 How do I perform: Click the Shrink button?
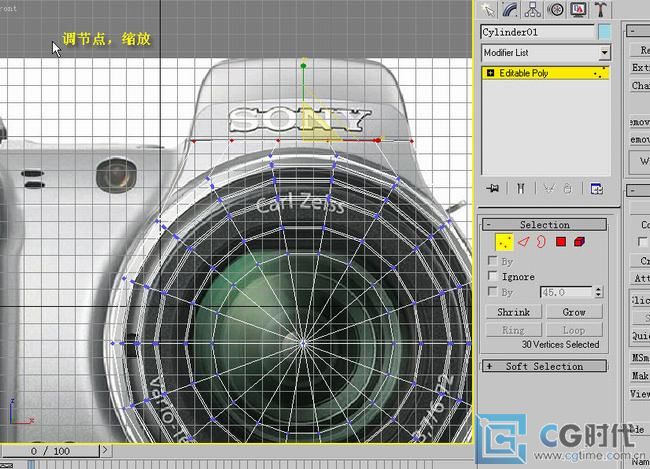pyautogui.click(x=513, y=312)
